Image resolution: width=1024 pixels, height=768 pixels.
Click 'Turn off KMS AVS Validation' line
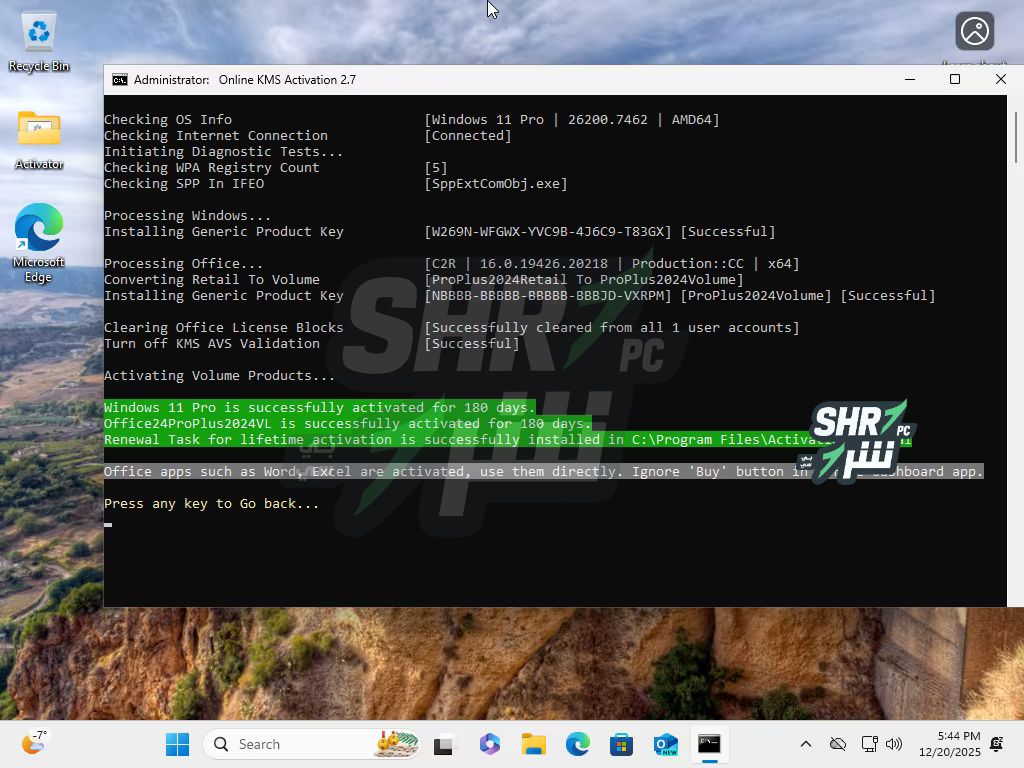[x=212, y=344]
